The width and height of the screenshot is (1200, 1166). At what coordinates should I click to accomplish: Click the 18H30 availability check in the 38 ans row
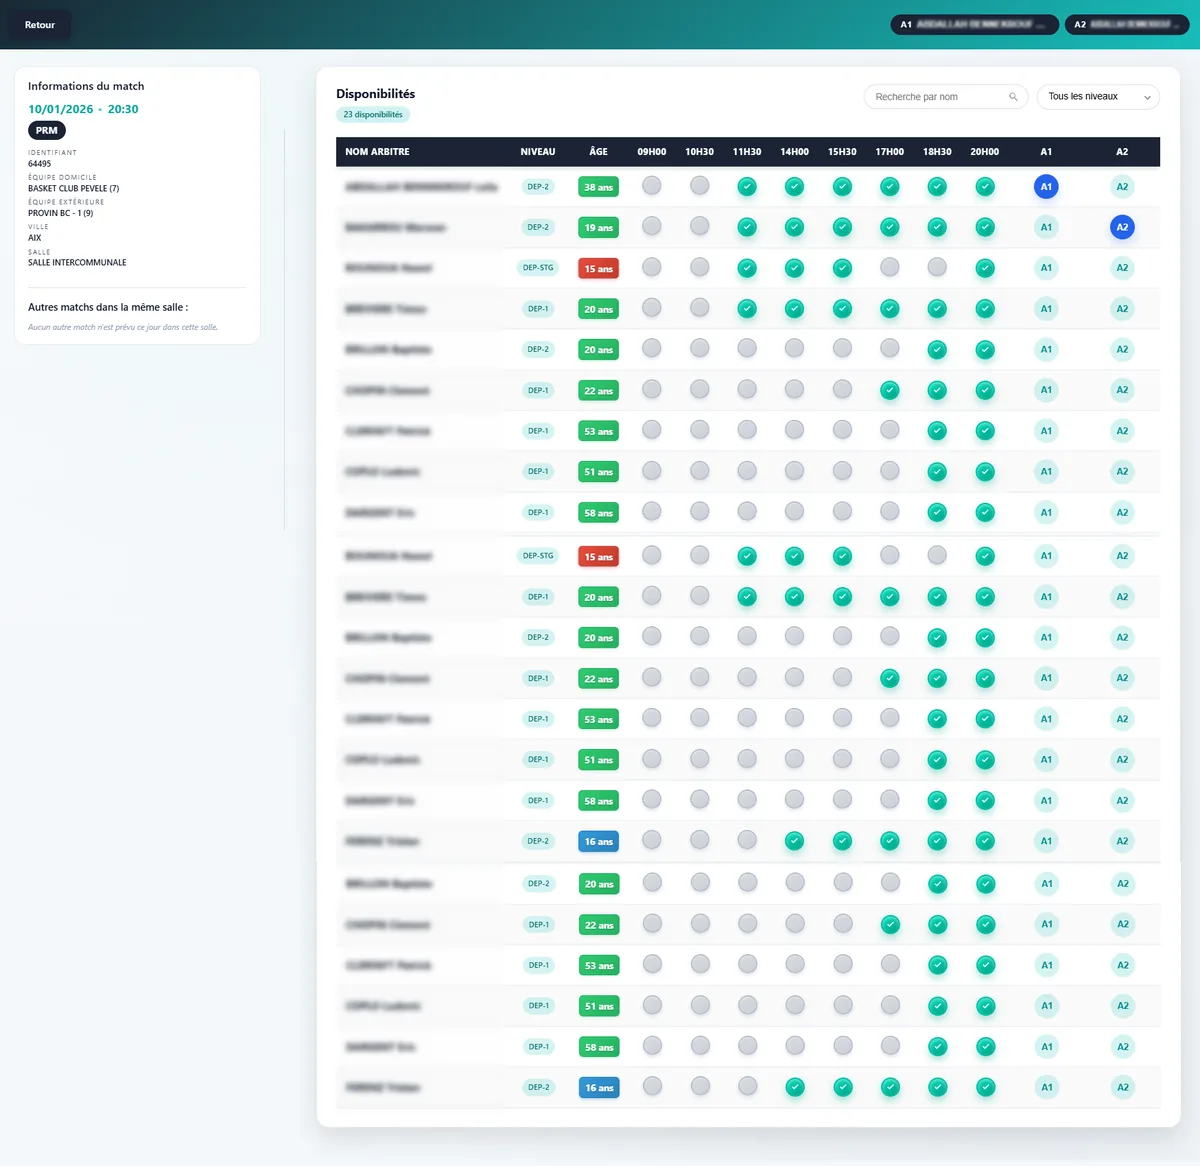tap(937, 187)
